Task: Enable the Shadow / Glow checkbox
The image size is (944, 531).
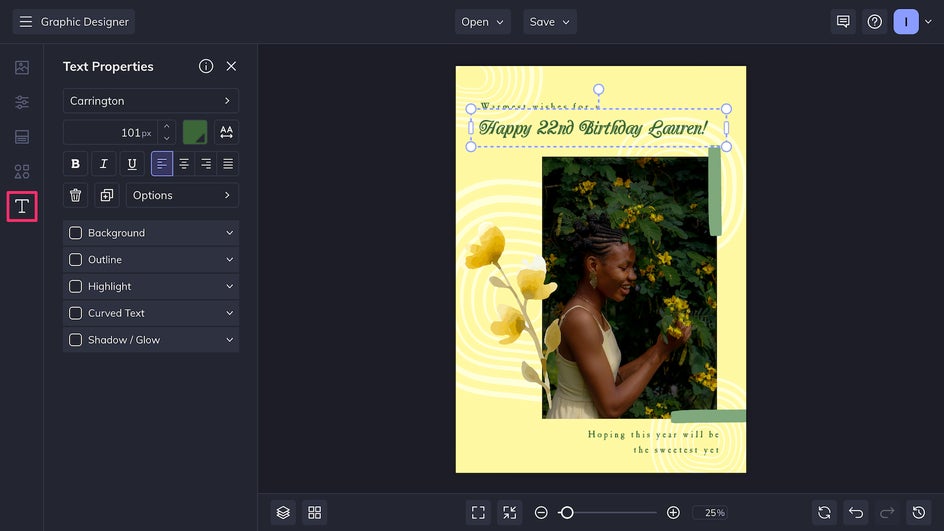Action: point(75,340)
